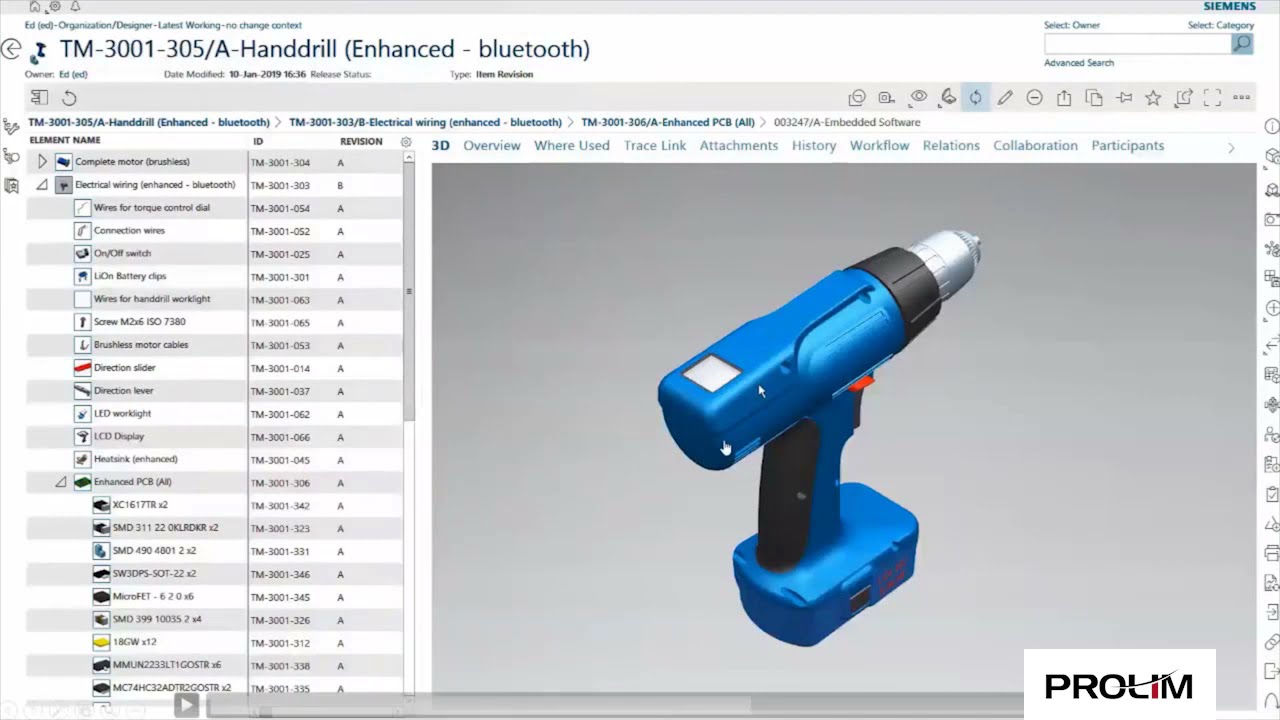
Task: Click the user context link at top
Action: click(x=163, y=25)
